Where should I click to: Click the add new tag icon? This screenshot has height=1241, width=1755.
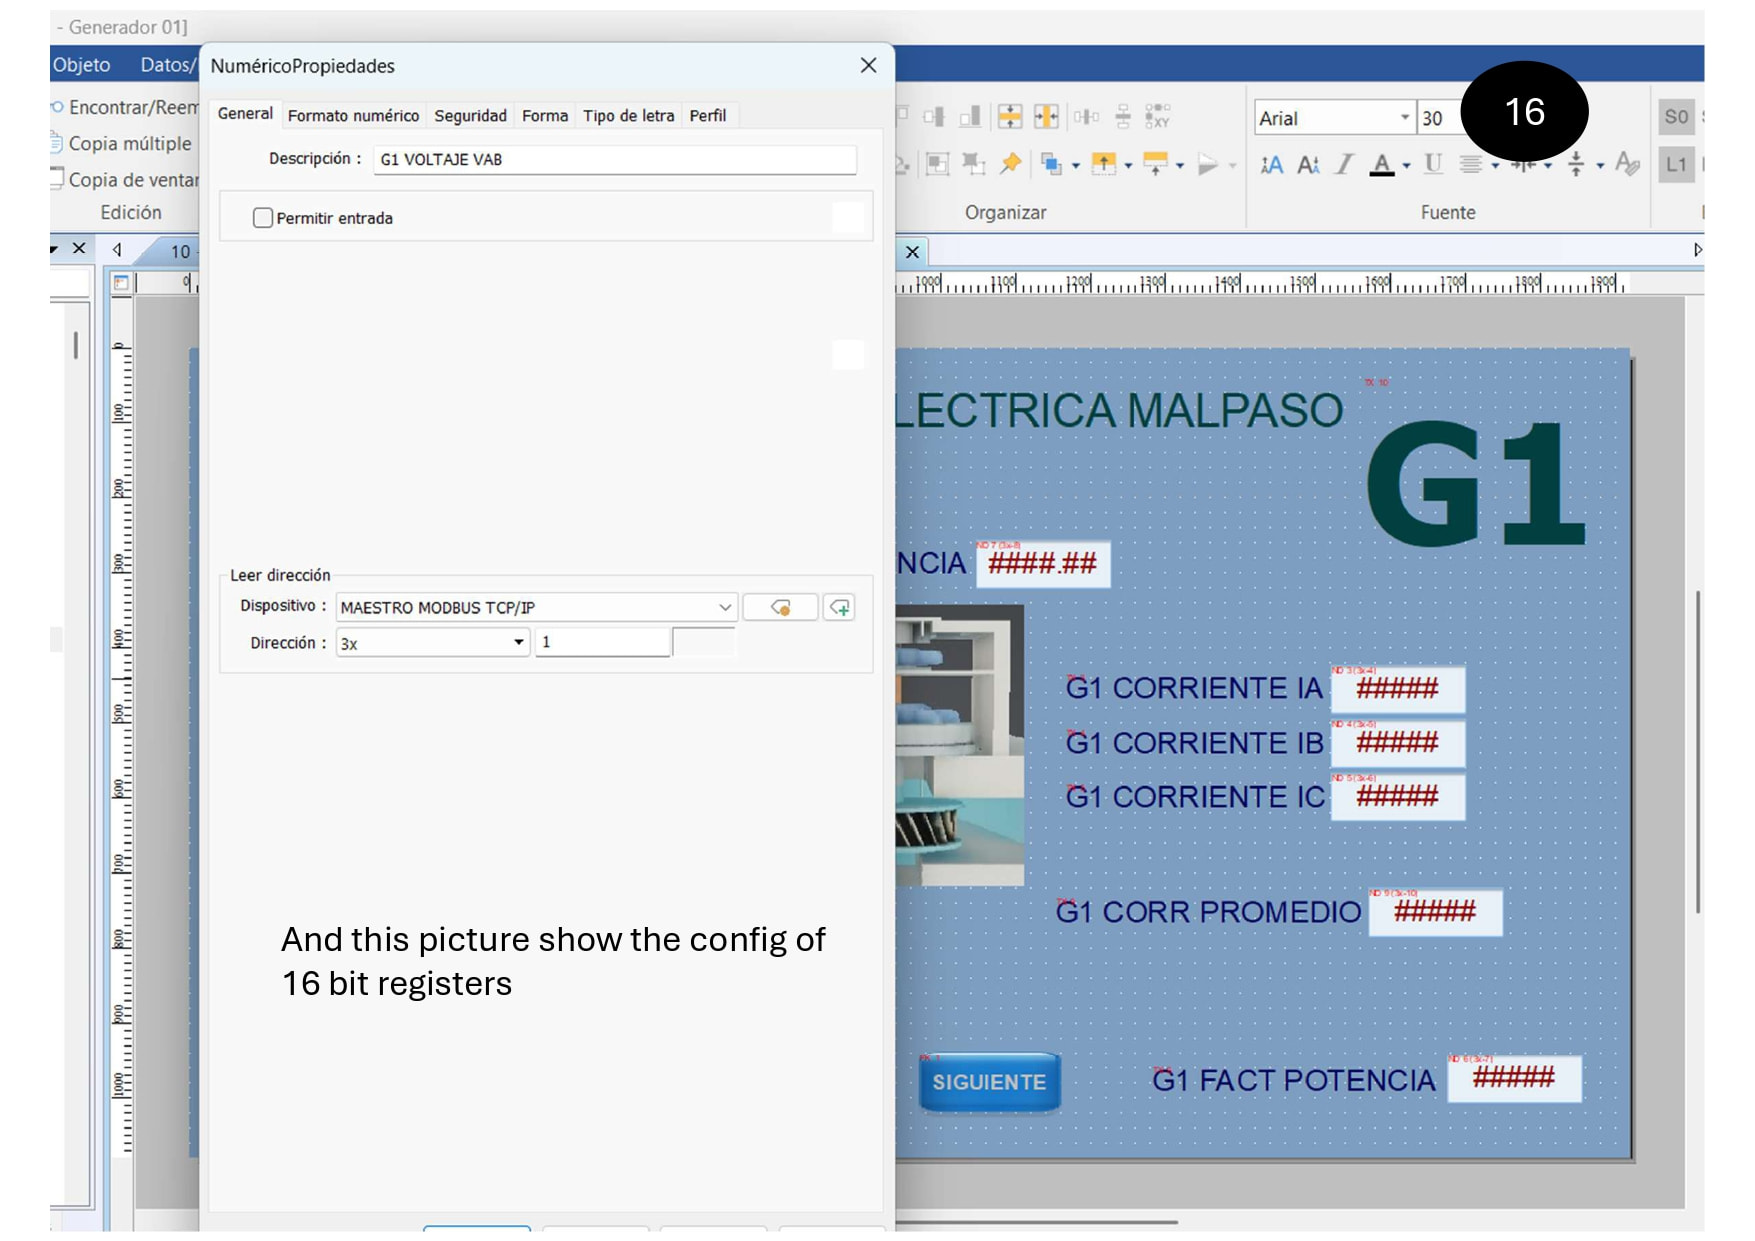pyautogui.click(x=839, y=607)
